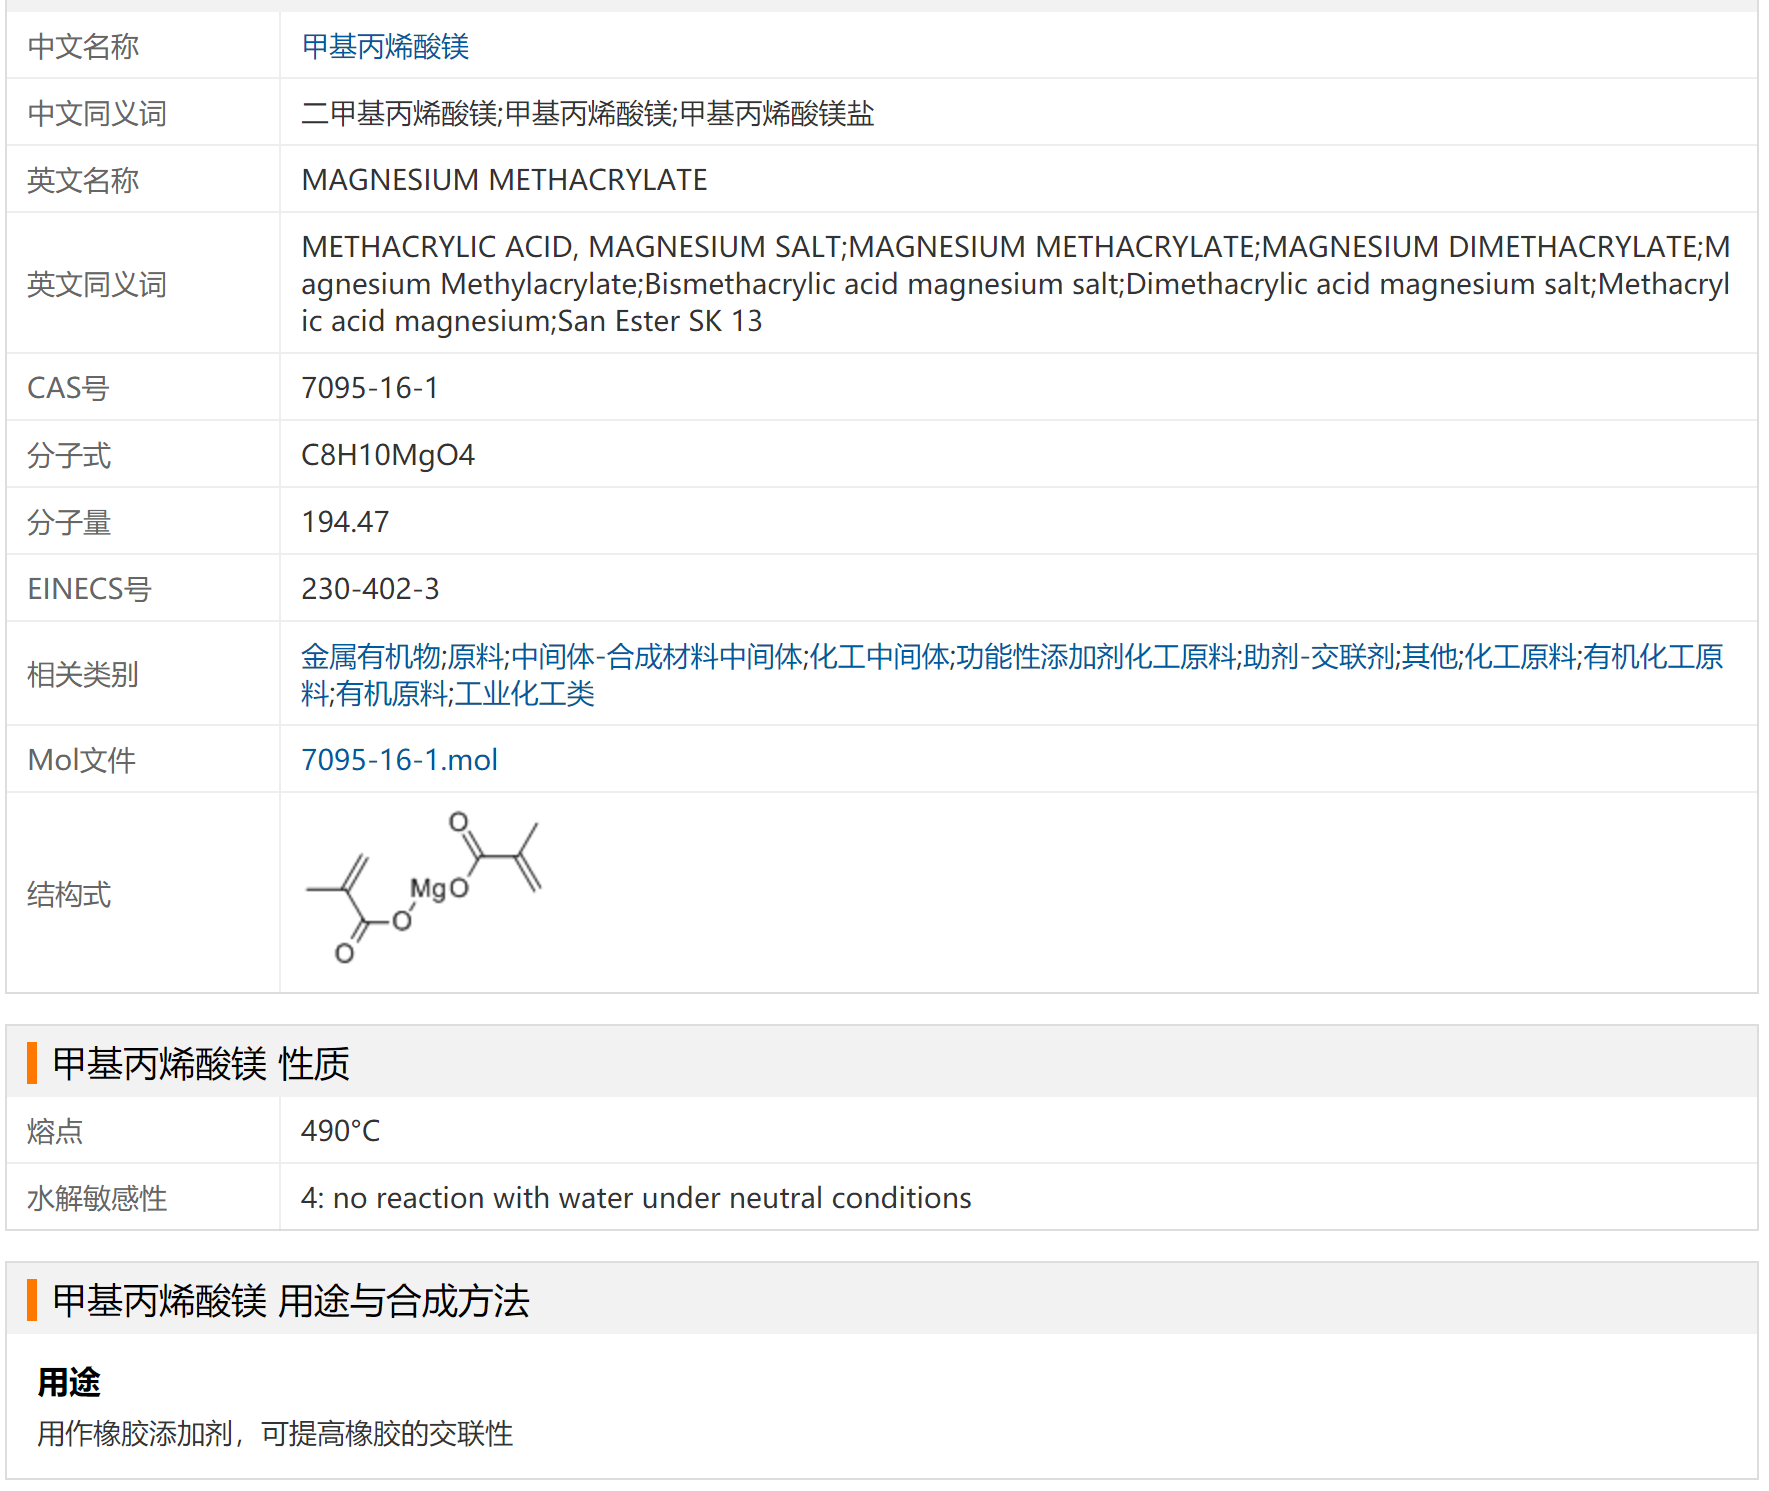Click the molecular weight value 194.47
Viewport: 1769px width, 1491px height.
(345, 522)
